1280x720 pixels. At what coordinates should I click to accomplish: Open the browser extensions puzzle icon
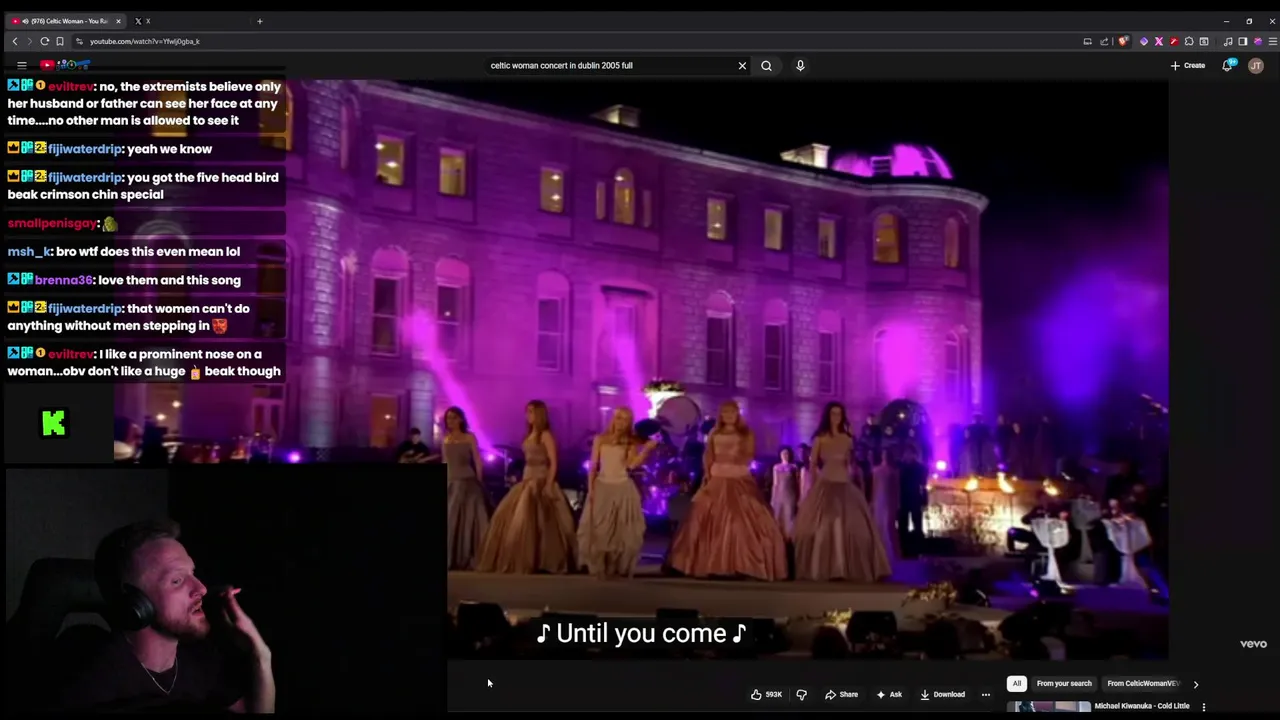[1189, 41]
